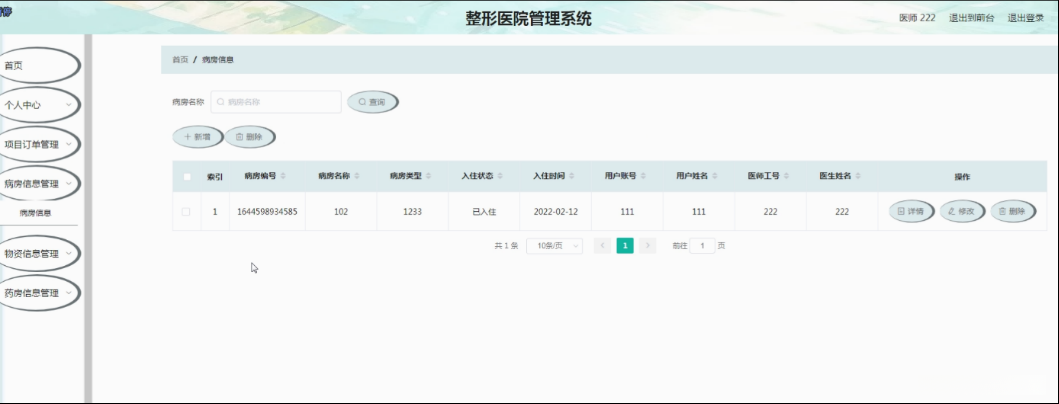The image size is (1059, 404).
Task: Sort by 用户账号 column arrows
Action: [644, 176]
